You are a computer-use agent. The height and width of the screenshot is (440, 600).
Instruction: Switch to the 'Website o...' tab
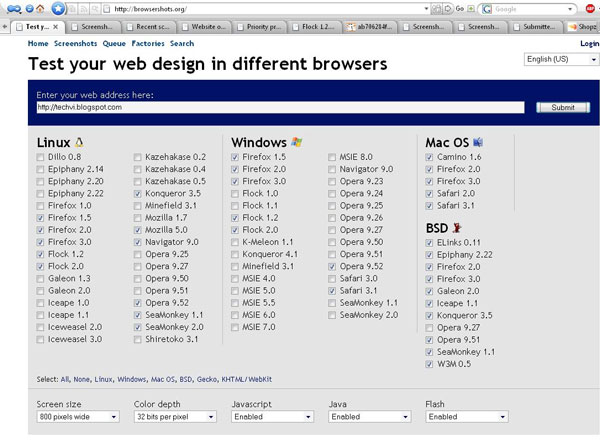pyautogui.click(x=205, y=27)
